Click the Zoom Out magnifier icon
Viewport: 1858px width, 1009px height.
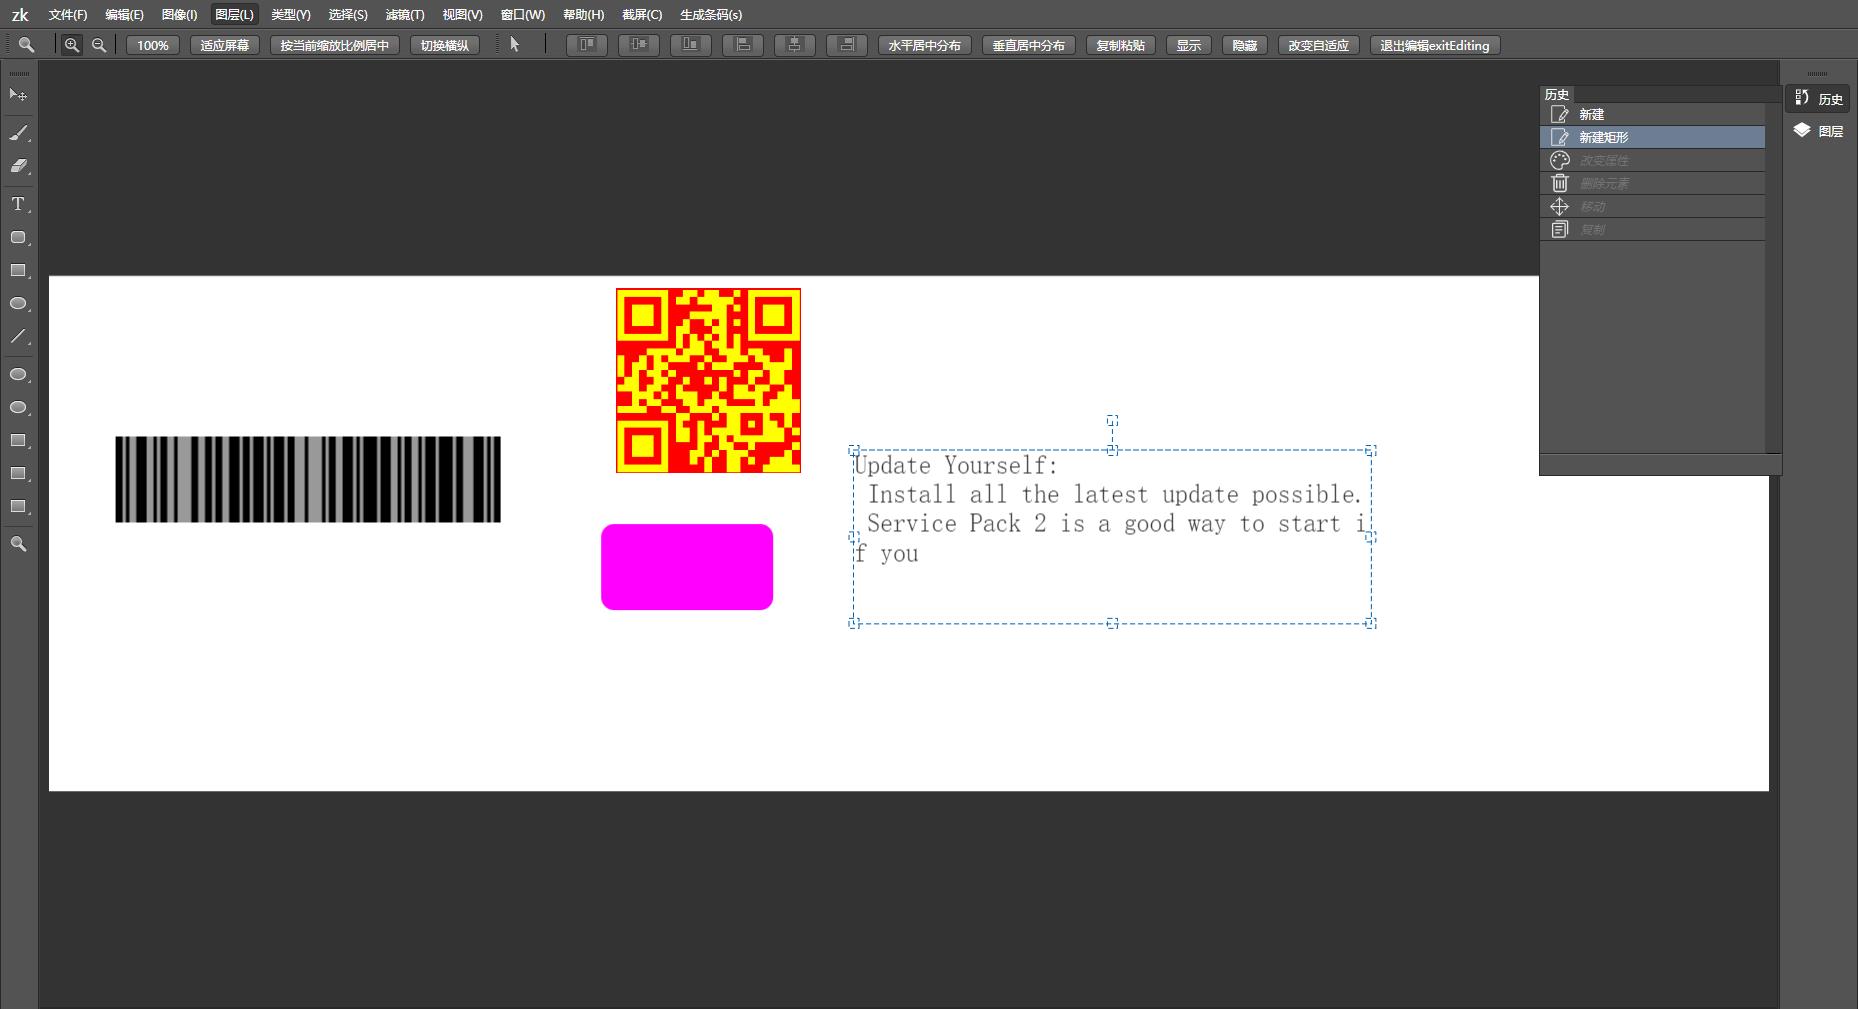[x=99, y=45]
